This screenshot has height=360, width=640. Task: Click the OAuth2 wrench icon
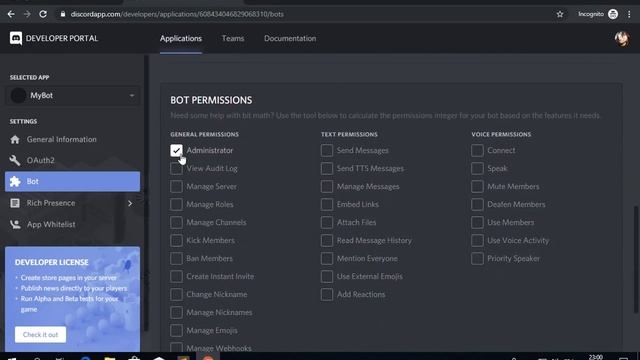[x=15, y=160]
